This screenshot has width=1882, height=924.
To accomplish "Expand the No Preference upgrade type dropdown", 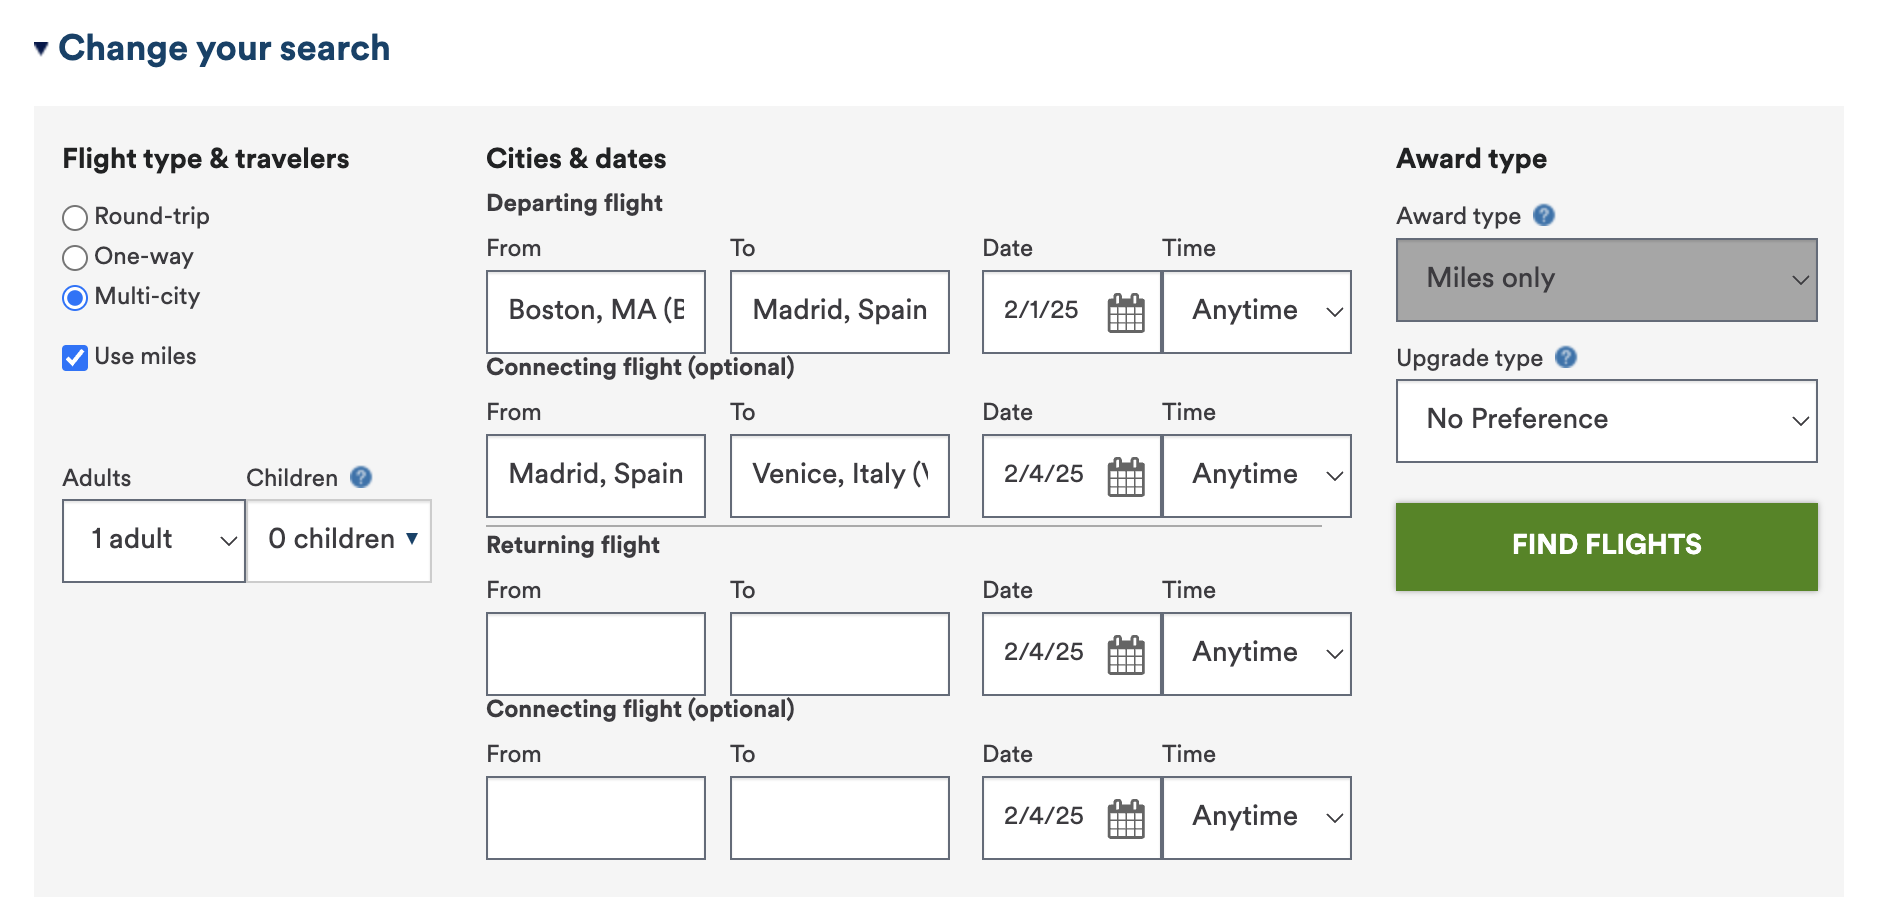I will tap(1605, 420).
